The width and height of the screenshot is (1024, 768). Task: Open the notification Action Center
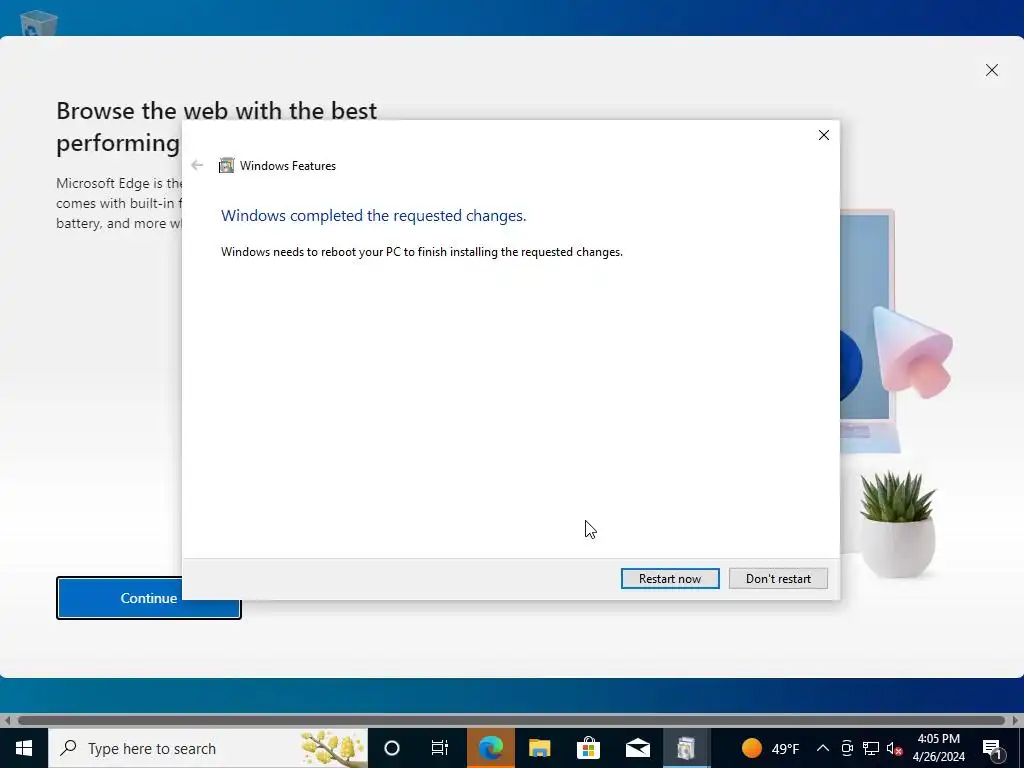(x=992, y=748)
